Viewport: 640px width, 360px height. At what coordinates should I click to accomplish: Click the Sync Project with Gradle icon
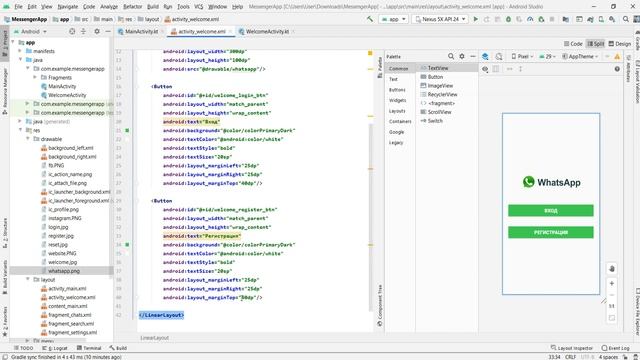[x=590, y=19]
